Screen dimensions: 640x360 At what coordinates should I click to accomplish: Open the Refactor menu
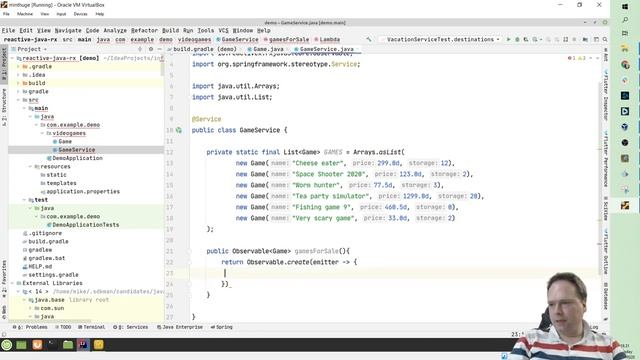coord(144,31)
